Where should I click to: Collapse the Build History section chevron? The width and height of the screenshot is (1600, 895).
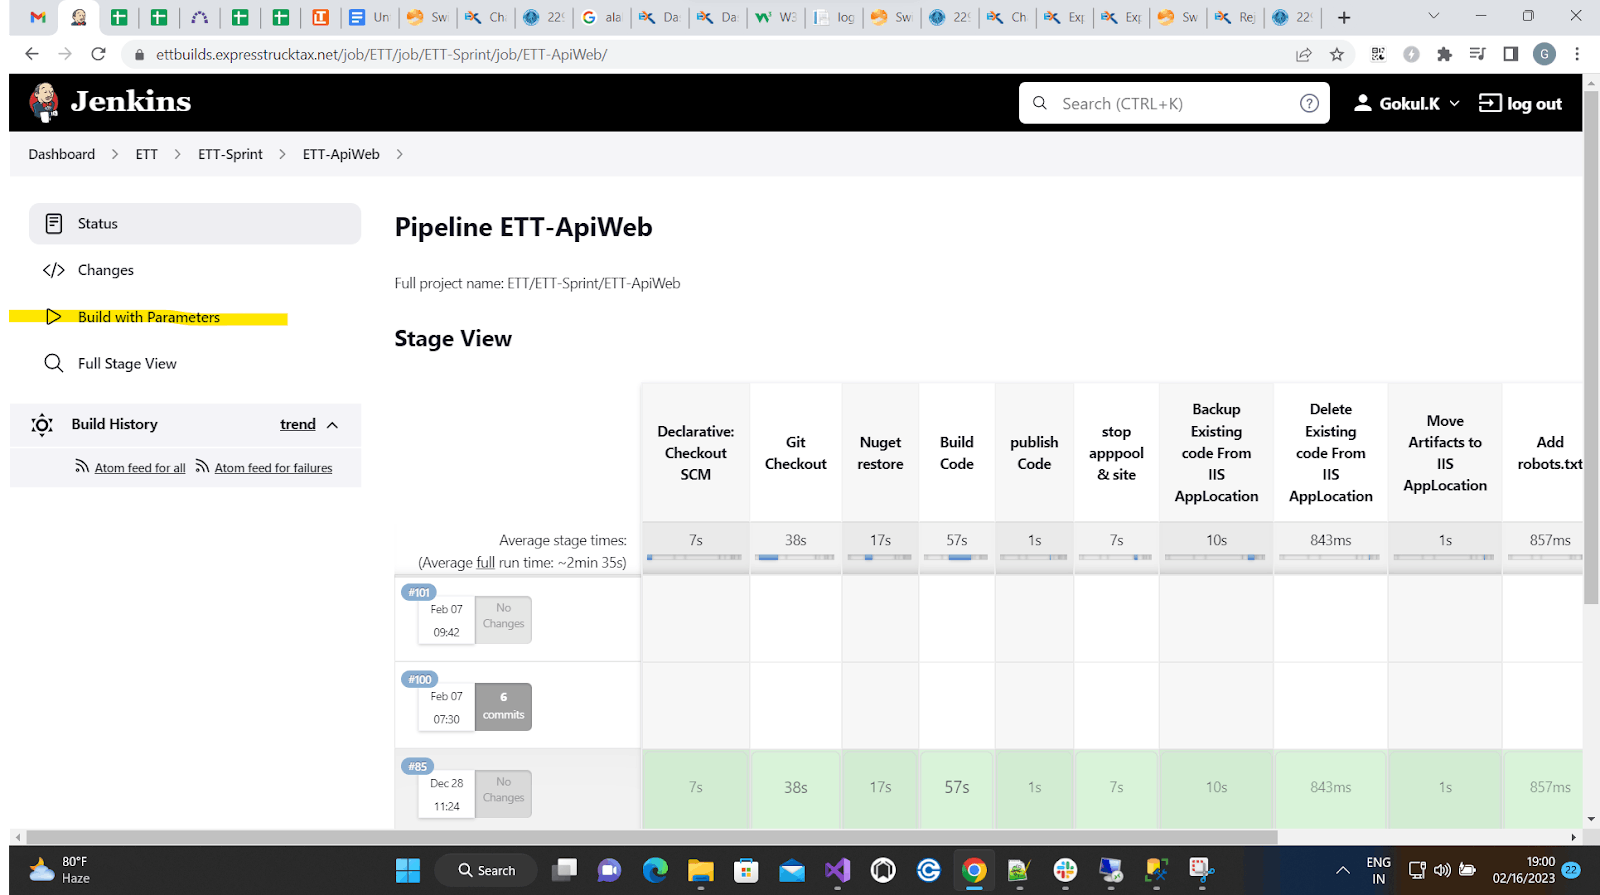tap(332, 425)
